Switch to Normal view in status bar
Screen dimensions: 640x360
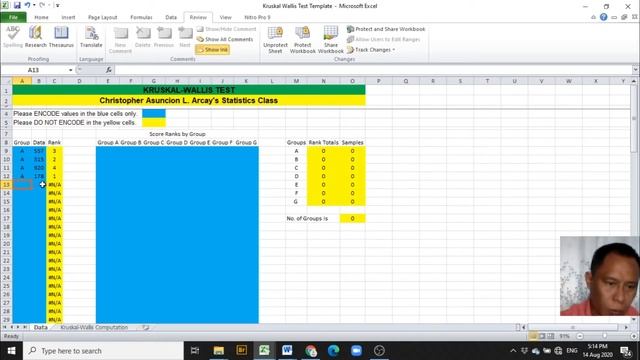(533, 336)
